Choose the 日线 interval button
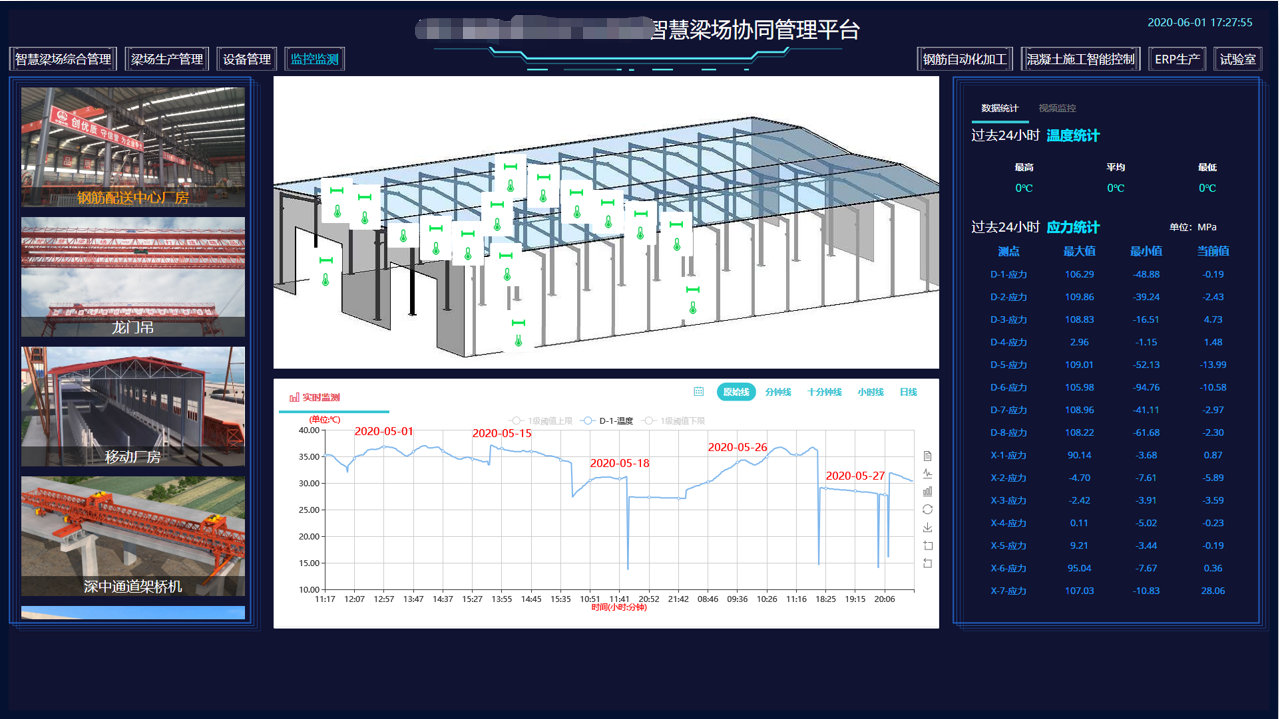Screen dimensions: 1279x719 (908, 392)
